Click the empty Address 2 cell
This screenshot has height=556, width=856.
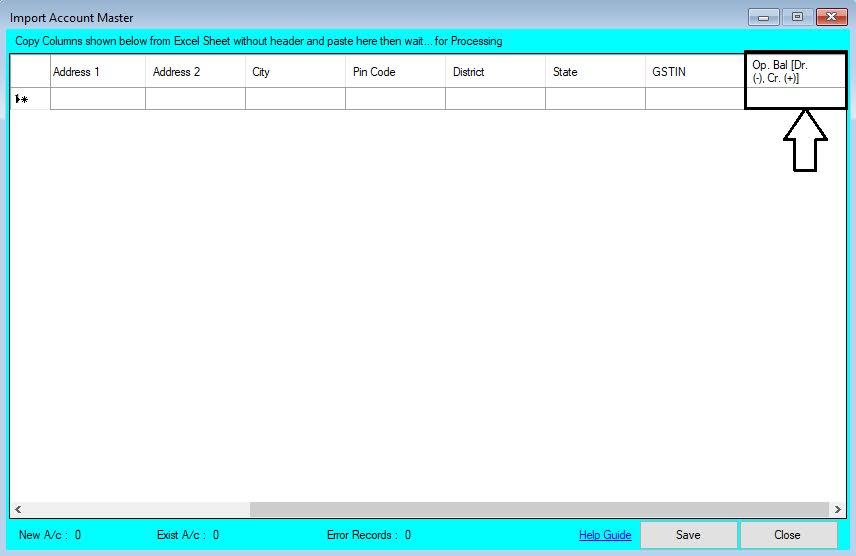tap(195, 99)
